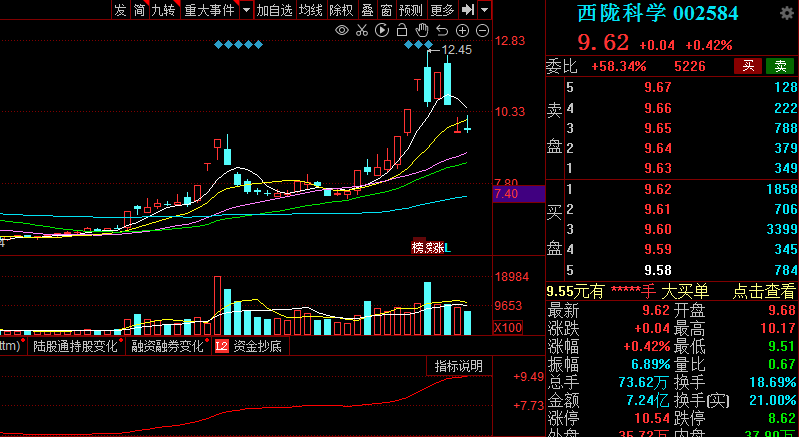Select buy level 2 price 9.61
Screen dimensions: 799x437
tap(658, 209)
